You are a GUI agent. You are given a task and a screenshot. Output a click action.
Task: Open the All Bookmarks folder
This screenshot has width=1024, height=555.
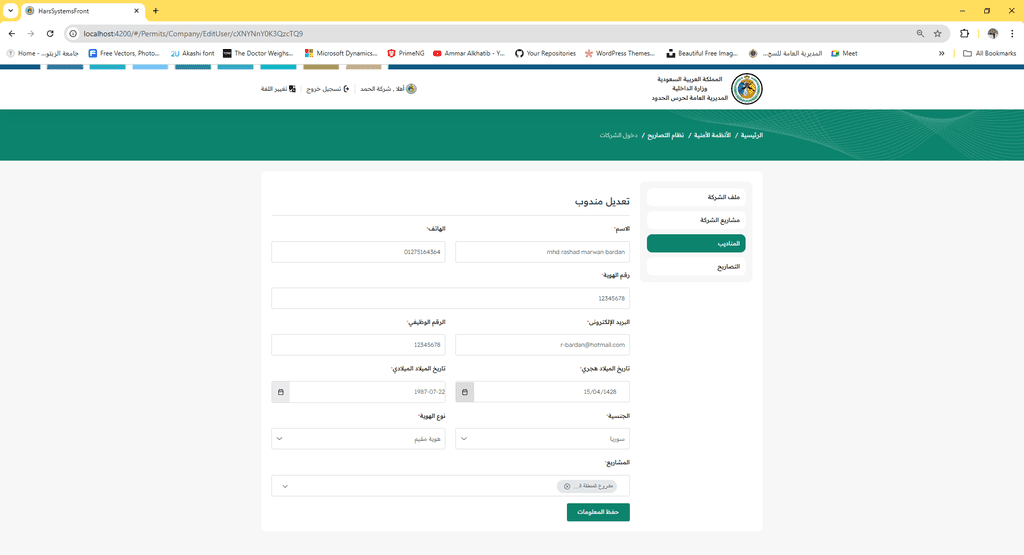989,54
